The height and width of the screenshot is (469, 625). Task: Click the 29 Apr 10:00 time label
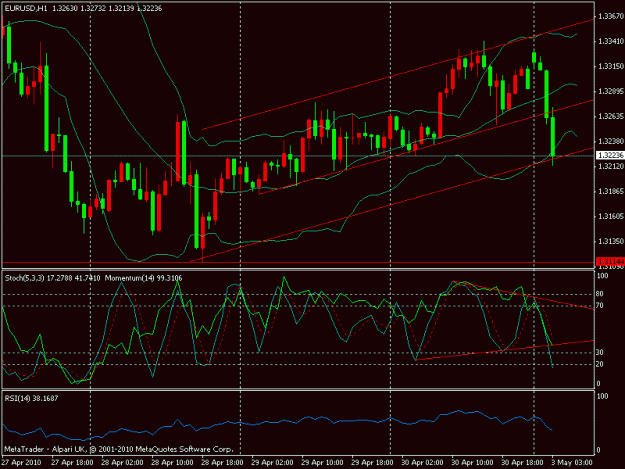click(x=322, y=462)
